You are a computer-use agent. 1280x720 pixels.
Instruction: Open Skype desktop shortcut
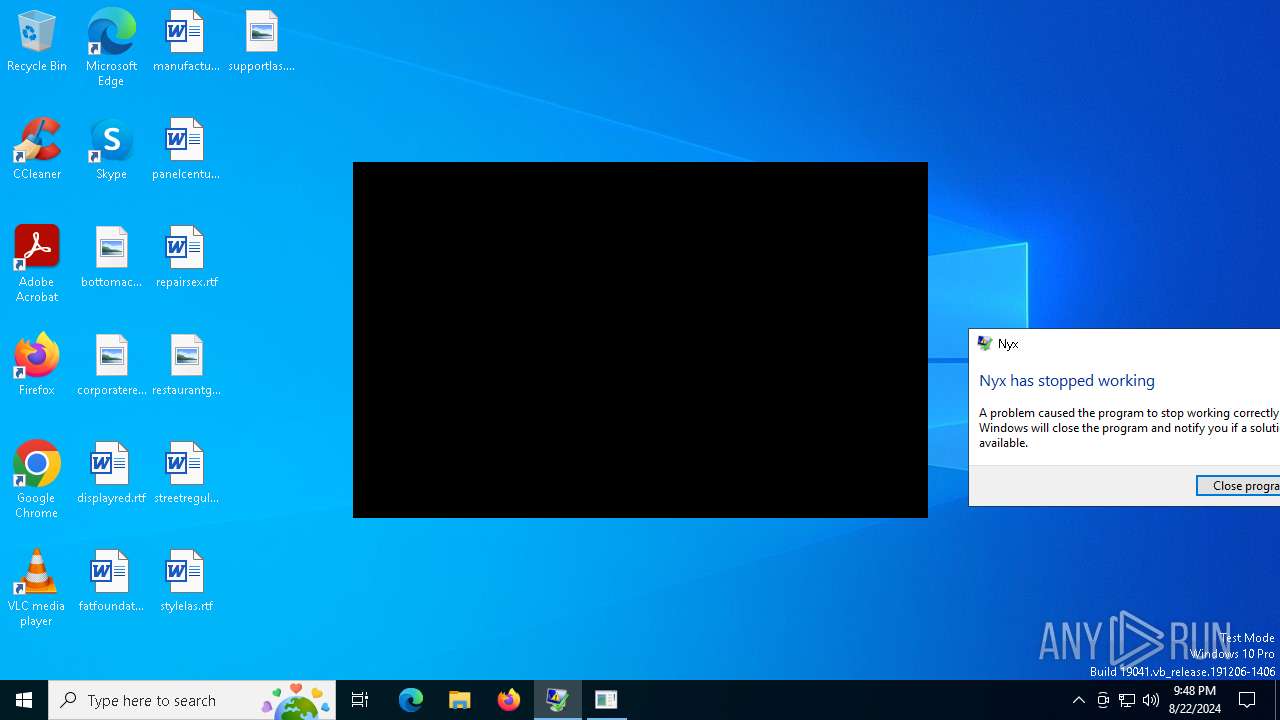(111, 150)
